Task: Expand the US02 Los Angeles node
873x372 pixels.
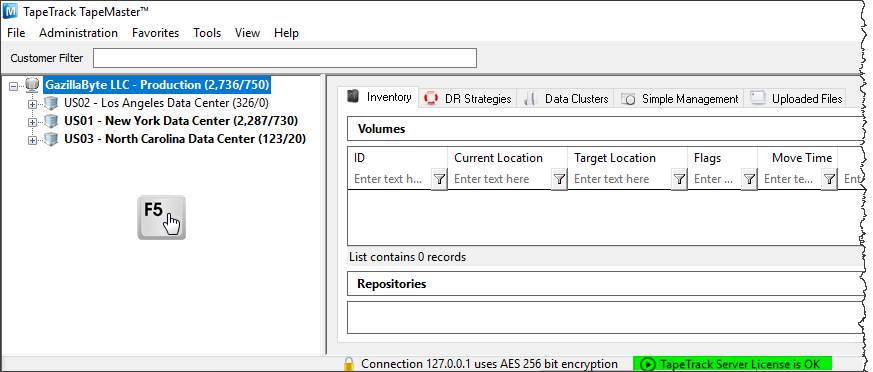Action: [x=32, y=104]
